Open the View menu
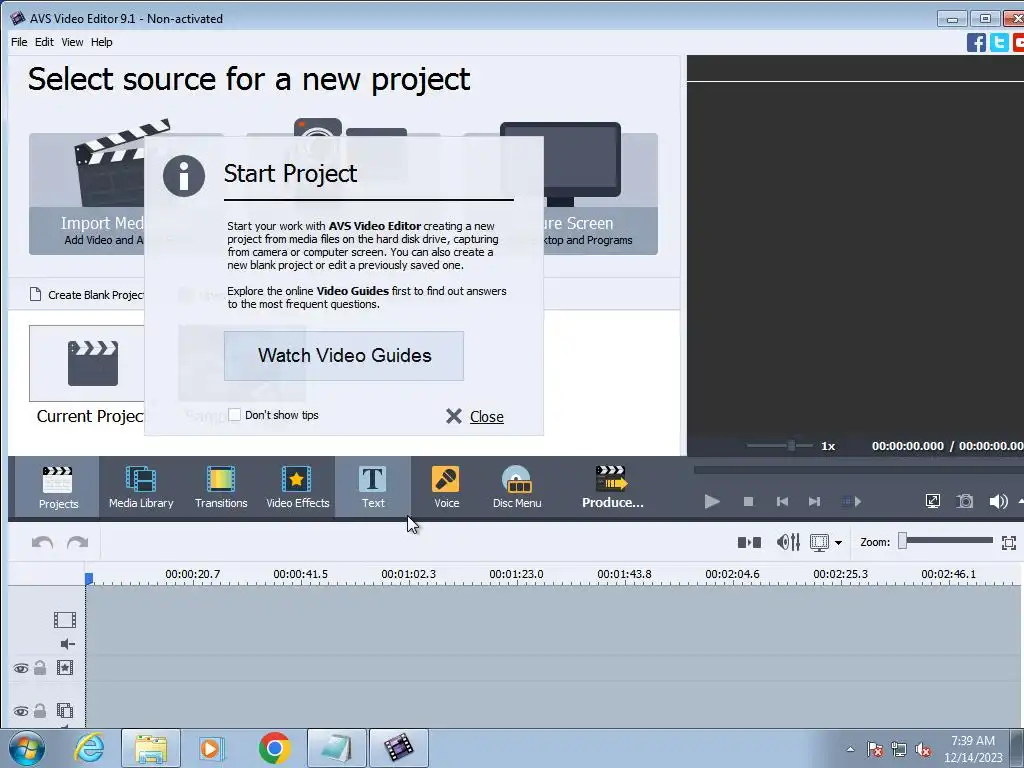 click(72, 42)
